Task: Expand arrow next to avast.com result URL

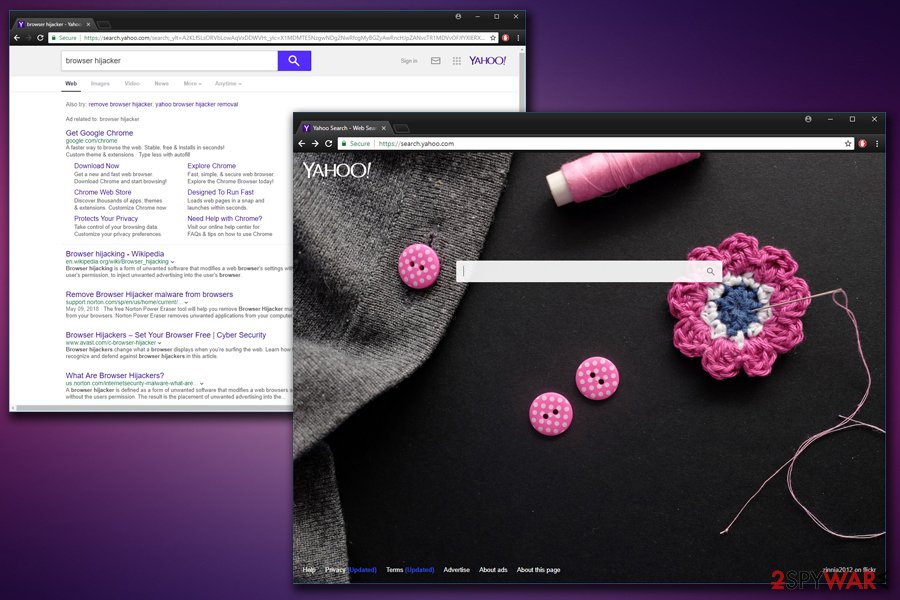Action: [160, 343]
